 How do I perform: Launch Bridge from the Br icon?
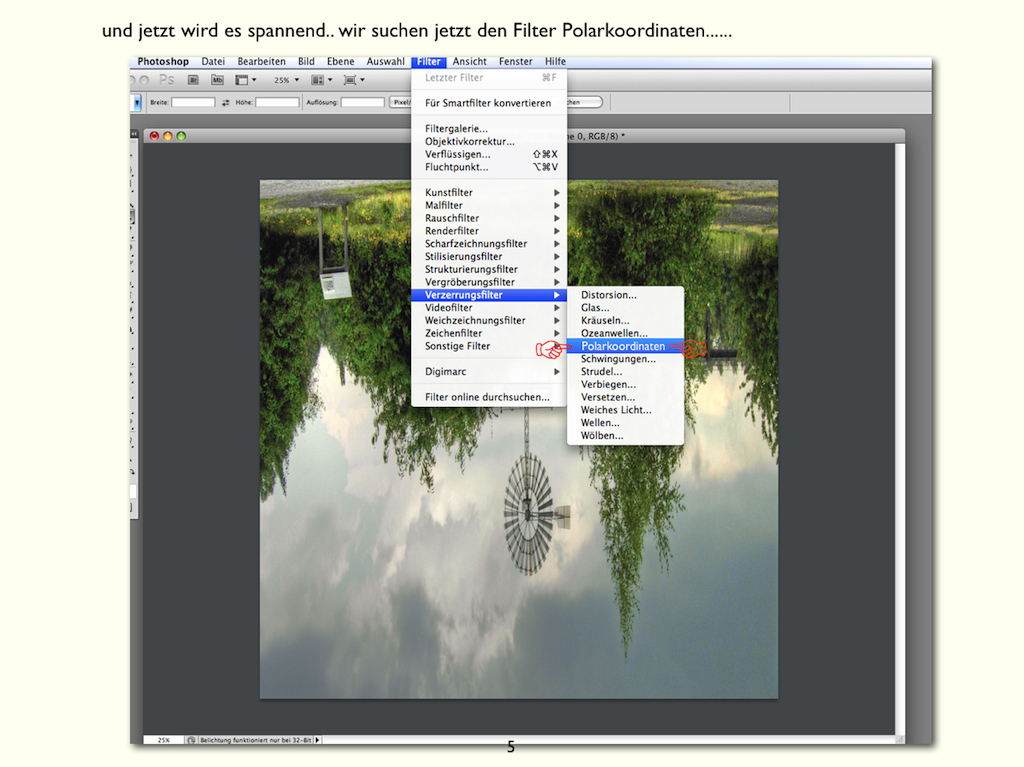(x=193, y=80)
